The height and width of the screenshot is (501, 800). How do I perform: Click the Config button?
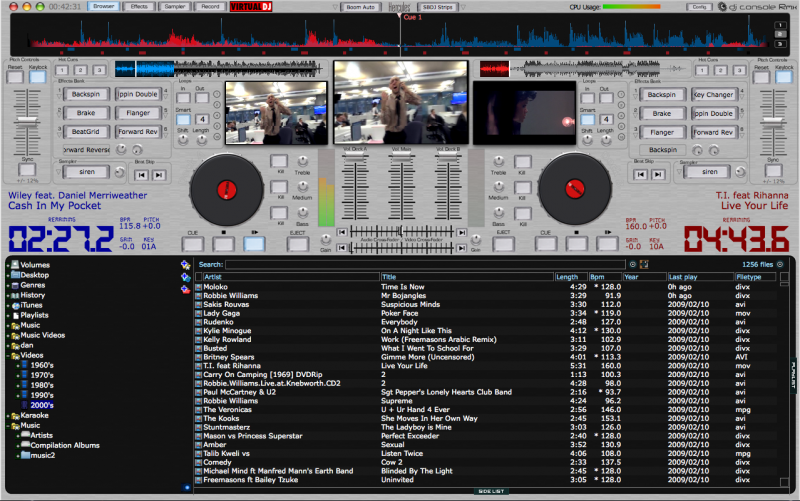[x=698, y=6]
